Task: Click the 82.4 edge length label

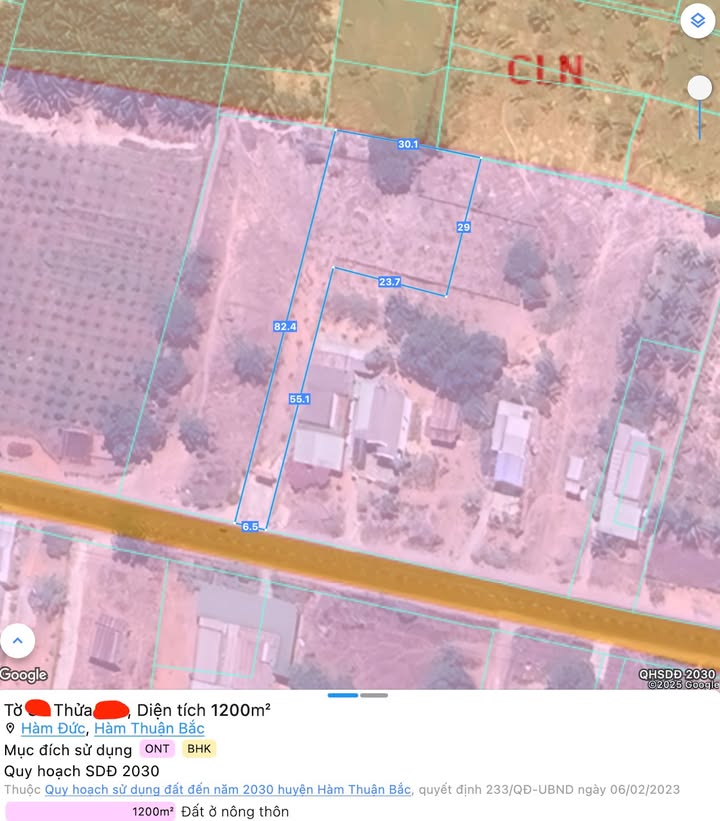Action: [x=284, y=326]
